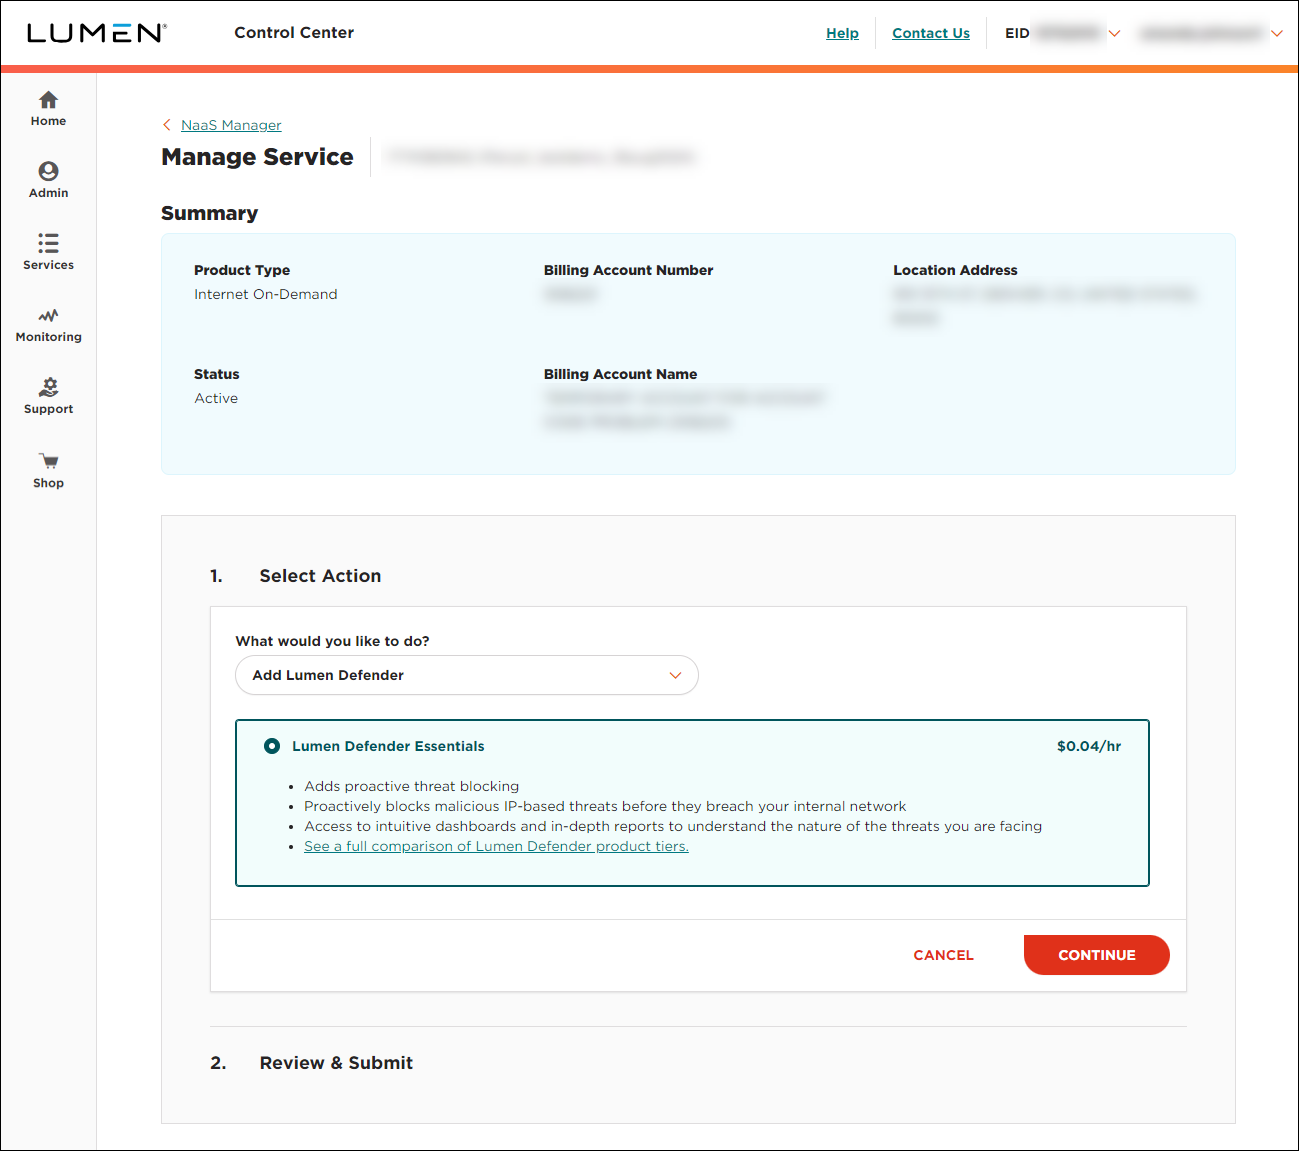Click the Manage Service heading

click(x=257, y=157)
